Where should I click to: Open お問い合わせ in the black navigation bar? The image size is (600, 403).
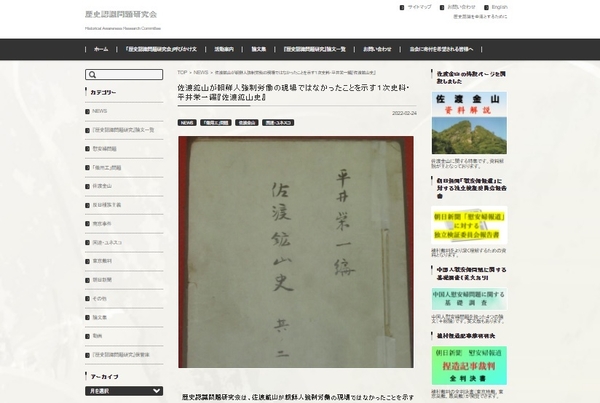point(377,49)
